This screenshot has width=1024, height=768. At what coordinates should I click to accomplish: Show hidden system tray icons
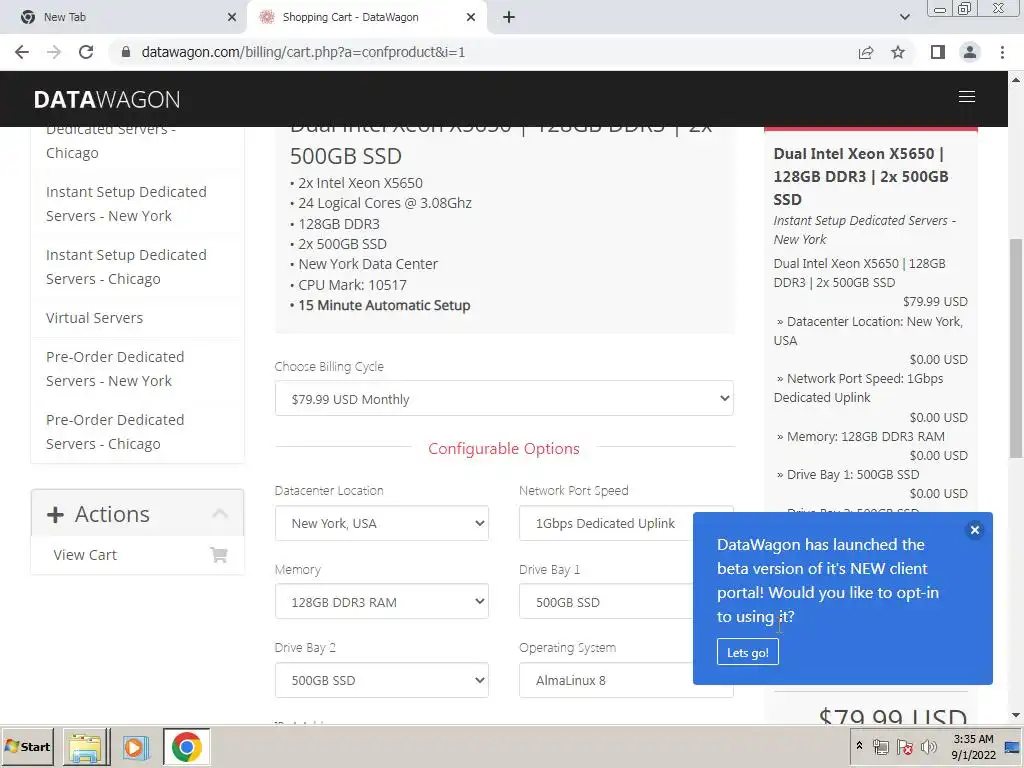tap(859, 746)
